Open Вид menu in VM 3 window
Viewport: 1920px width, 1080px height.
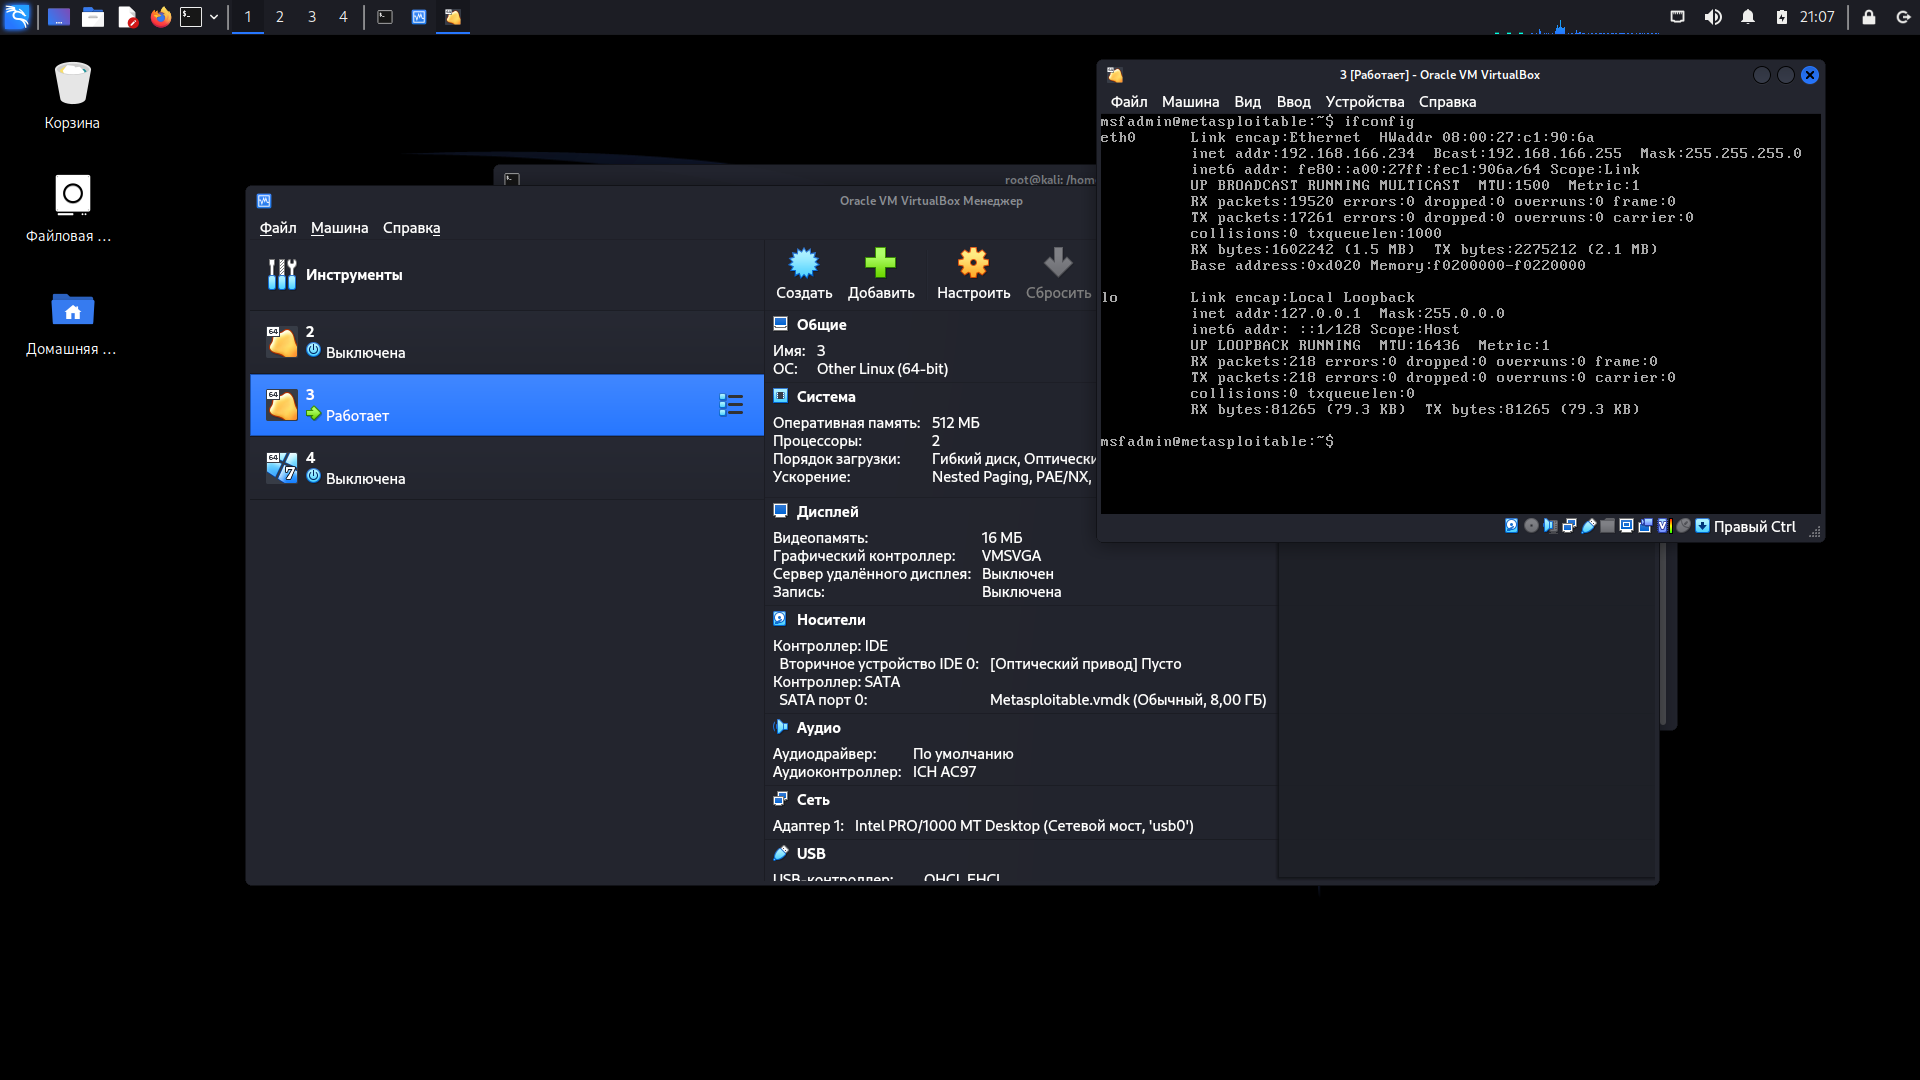point(1247,102)
